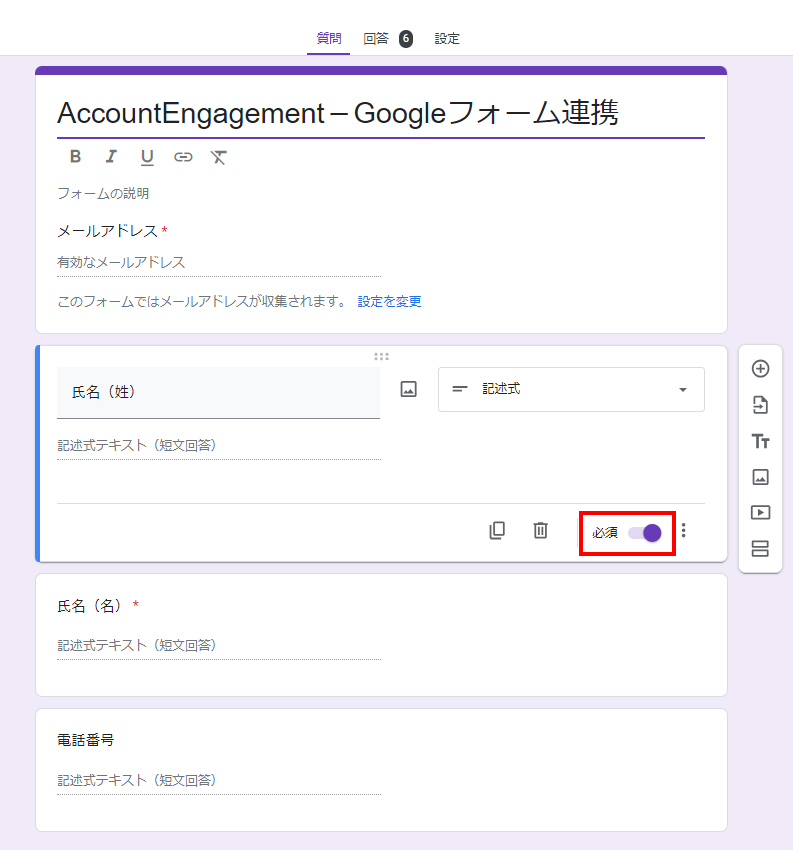
Task: Click the short answer placeholder under 氏名（姓）
Action: [137, 445]
